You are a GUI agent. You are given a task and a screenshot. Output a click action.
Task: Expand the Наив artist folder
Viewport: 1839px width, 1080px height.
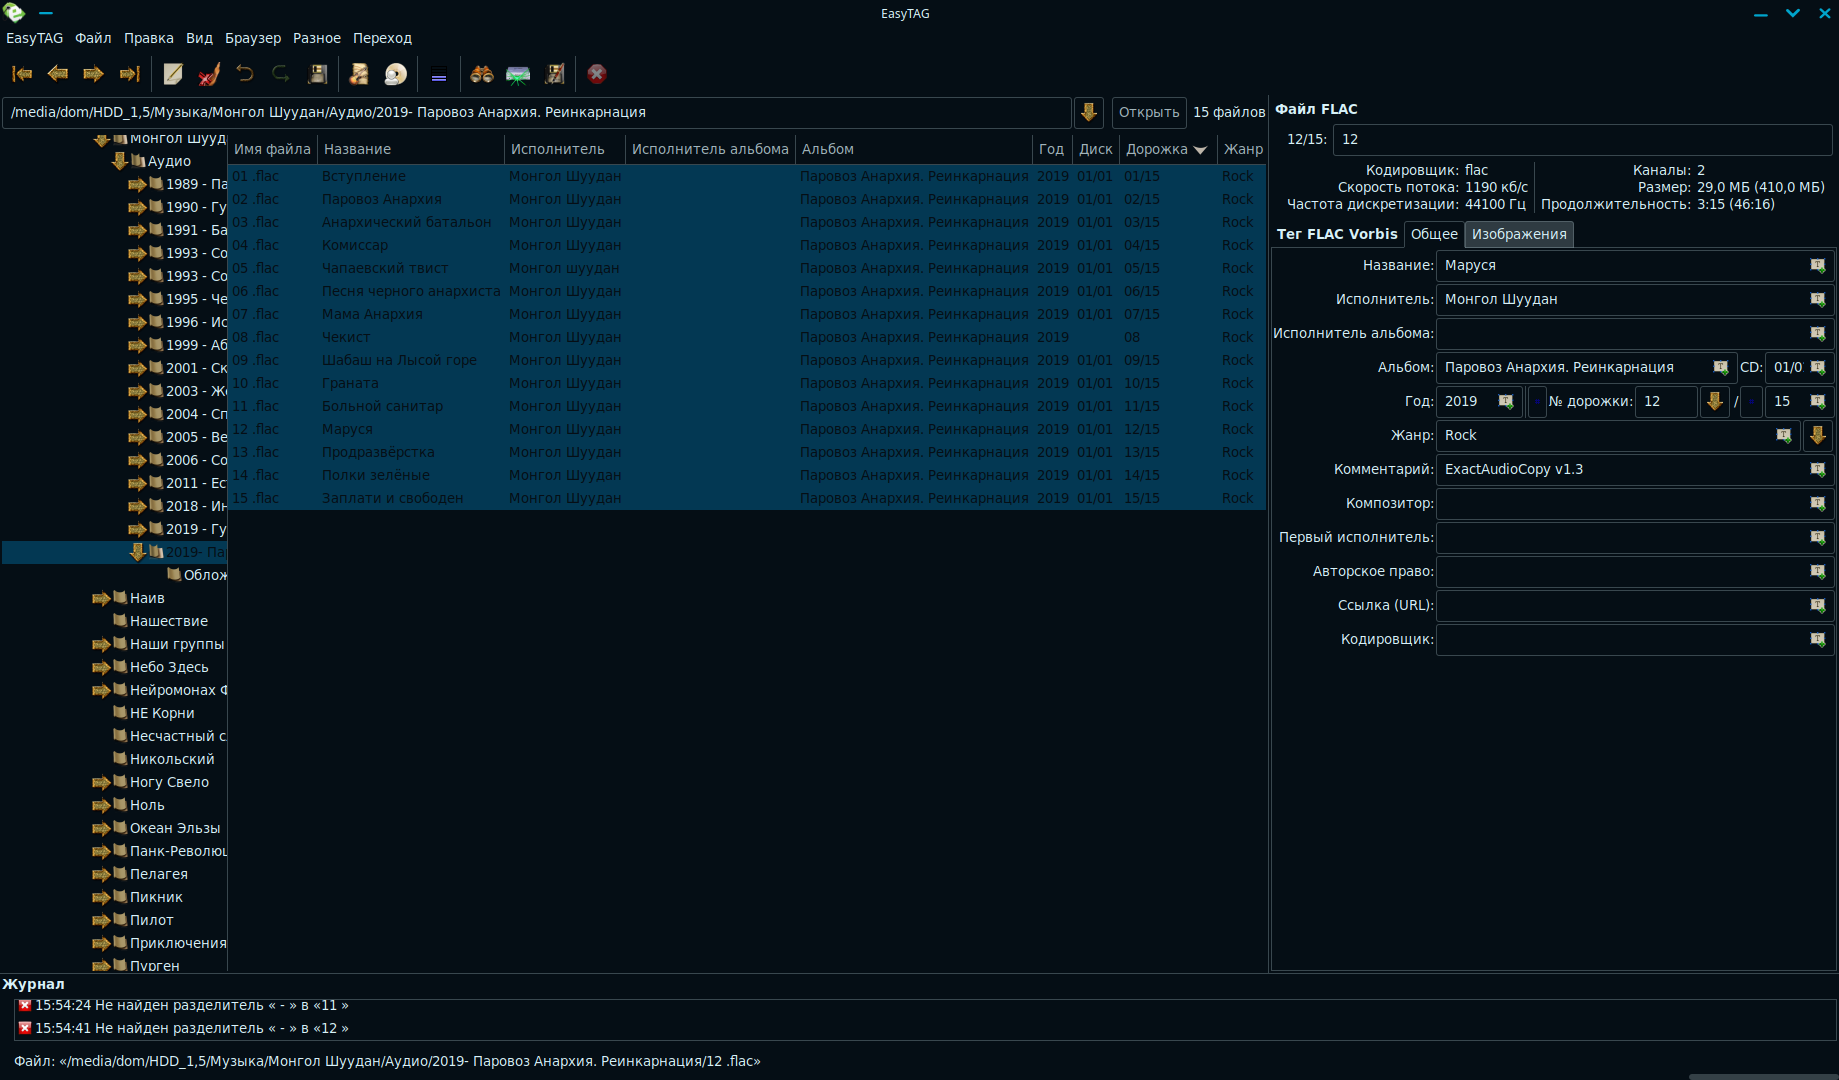pos(101,598)
